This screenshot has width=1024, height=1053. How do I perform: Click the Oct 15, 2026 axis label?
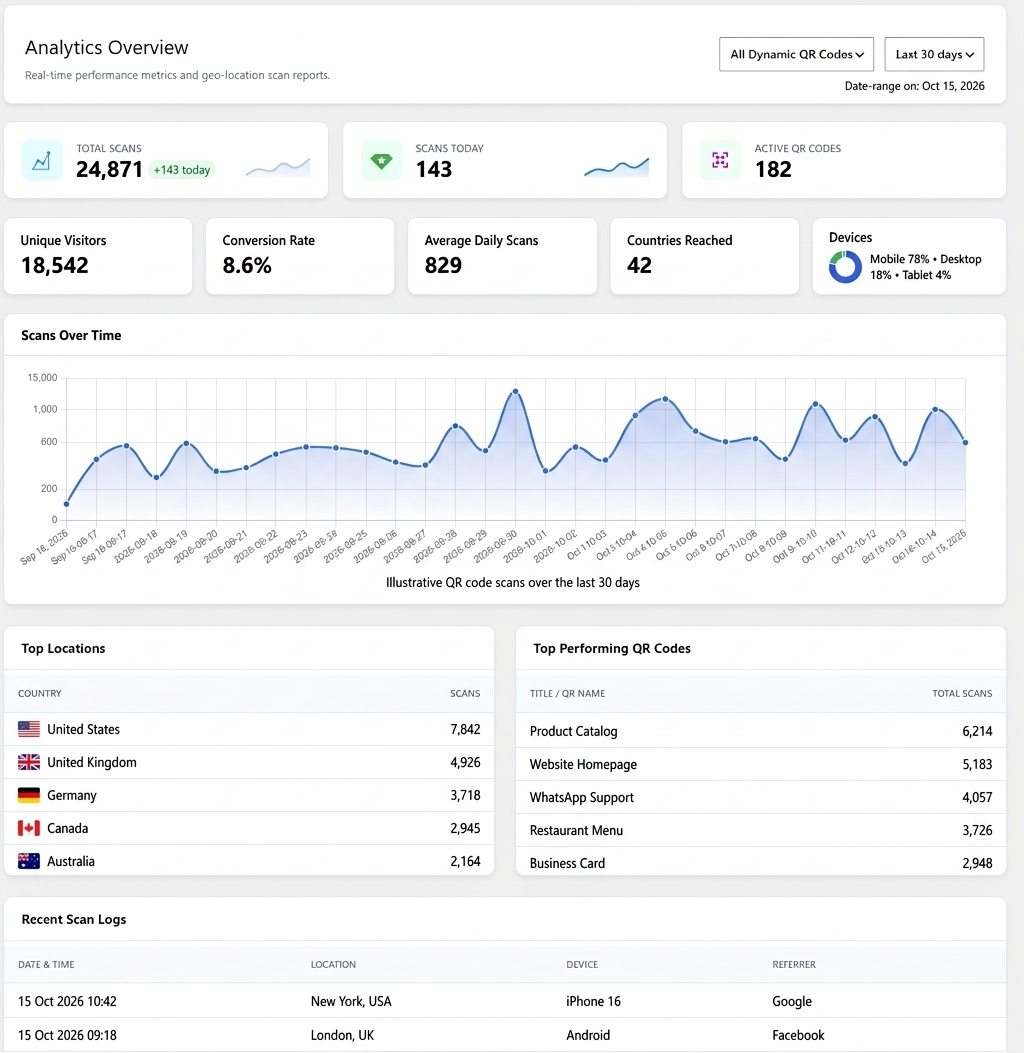tap(945, 546)
